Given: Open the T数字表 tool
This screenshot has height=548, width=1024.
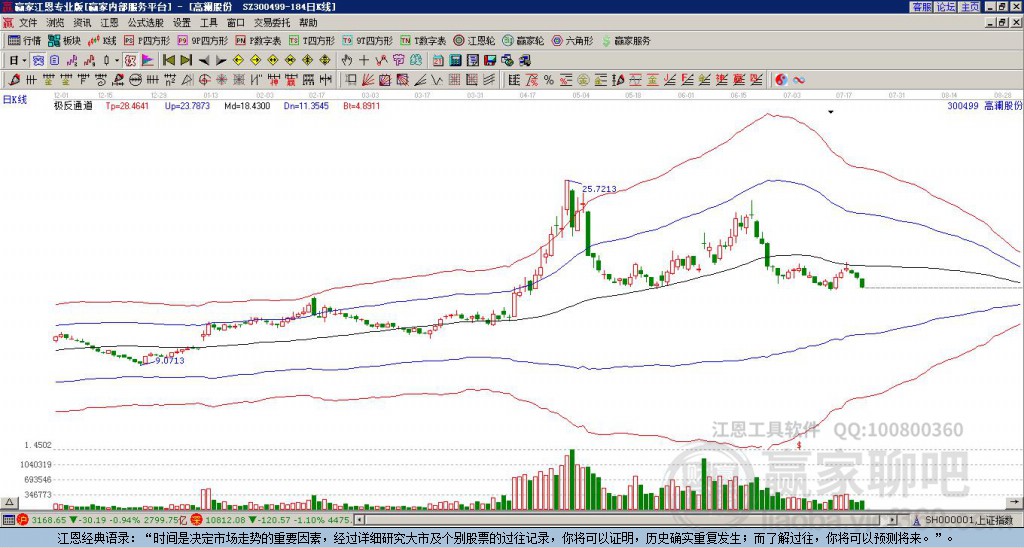Looking at the screenshot, I should (x=423, y=40).
